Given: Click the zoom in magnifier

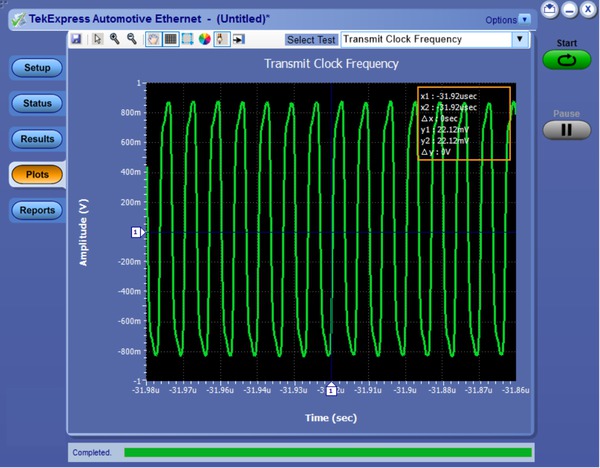Looking at the screenshot, I should click(x=115, y=39).
